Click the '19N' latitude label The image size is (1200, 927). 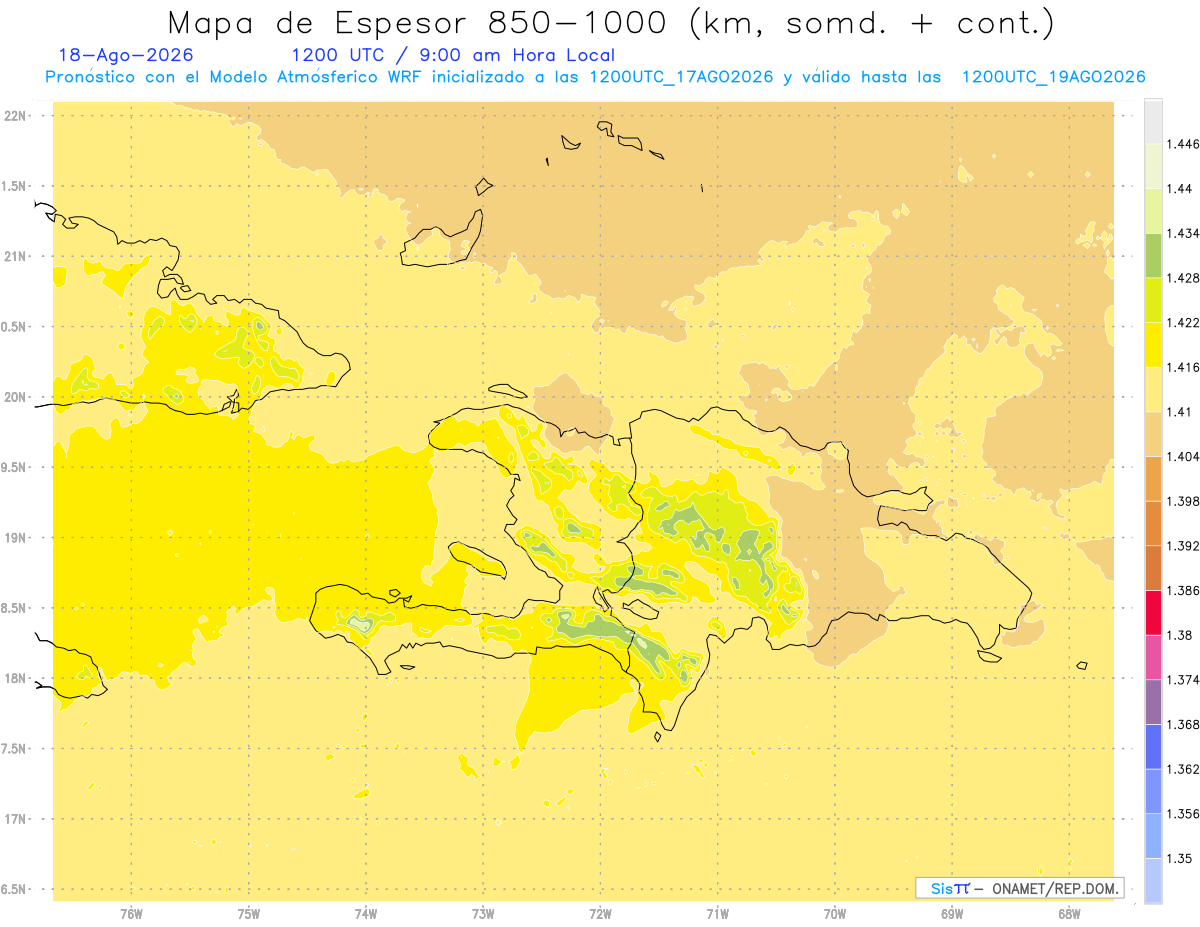pyautogui.click(x=14, y=538)
